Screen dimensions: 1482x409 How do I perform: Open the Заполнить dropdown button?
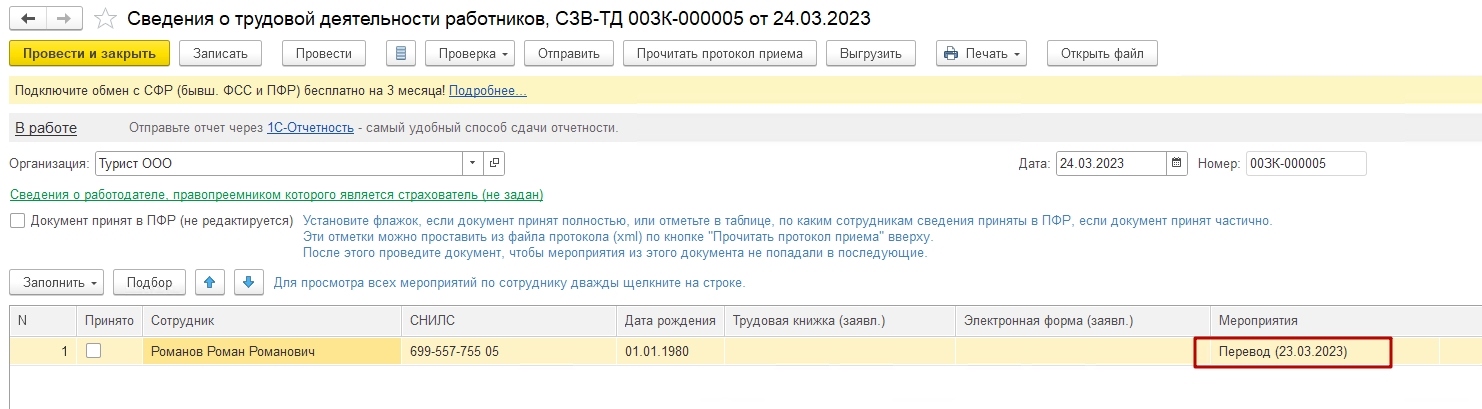(x=61, y=282)
